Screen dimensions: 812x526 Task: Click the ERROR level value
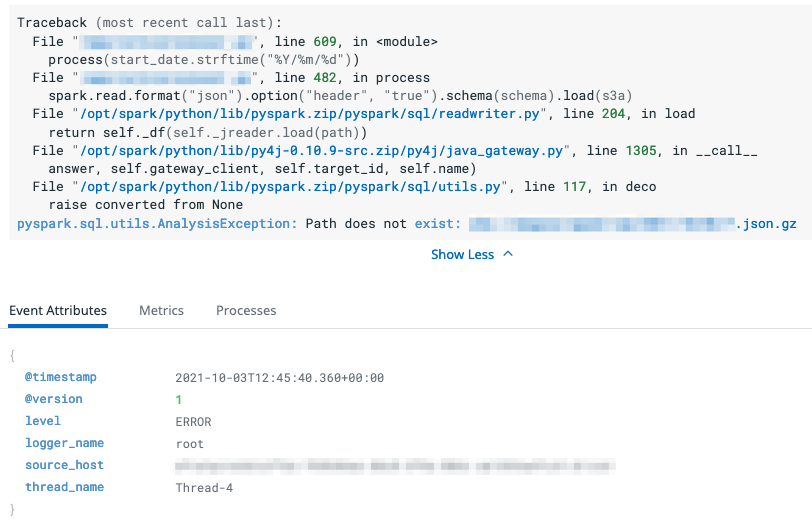pos(193,422)
